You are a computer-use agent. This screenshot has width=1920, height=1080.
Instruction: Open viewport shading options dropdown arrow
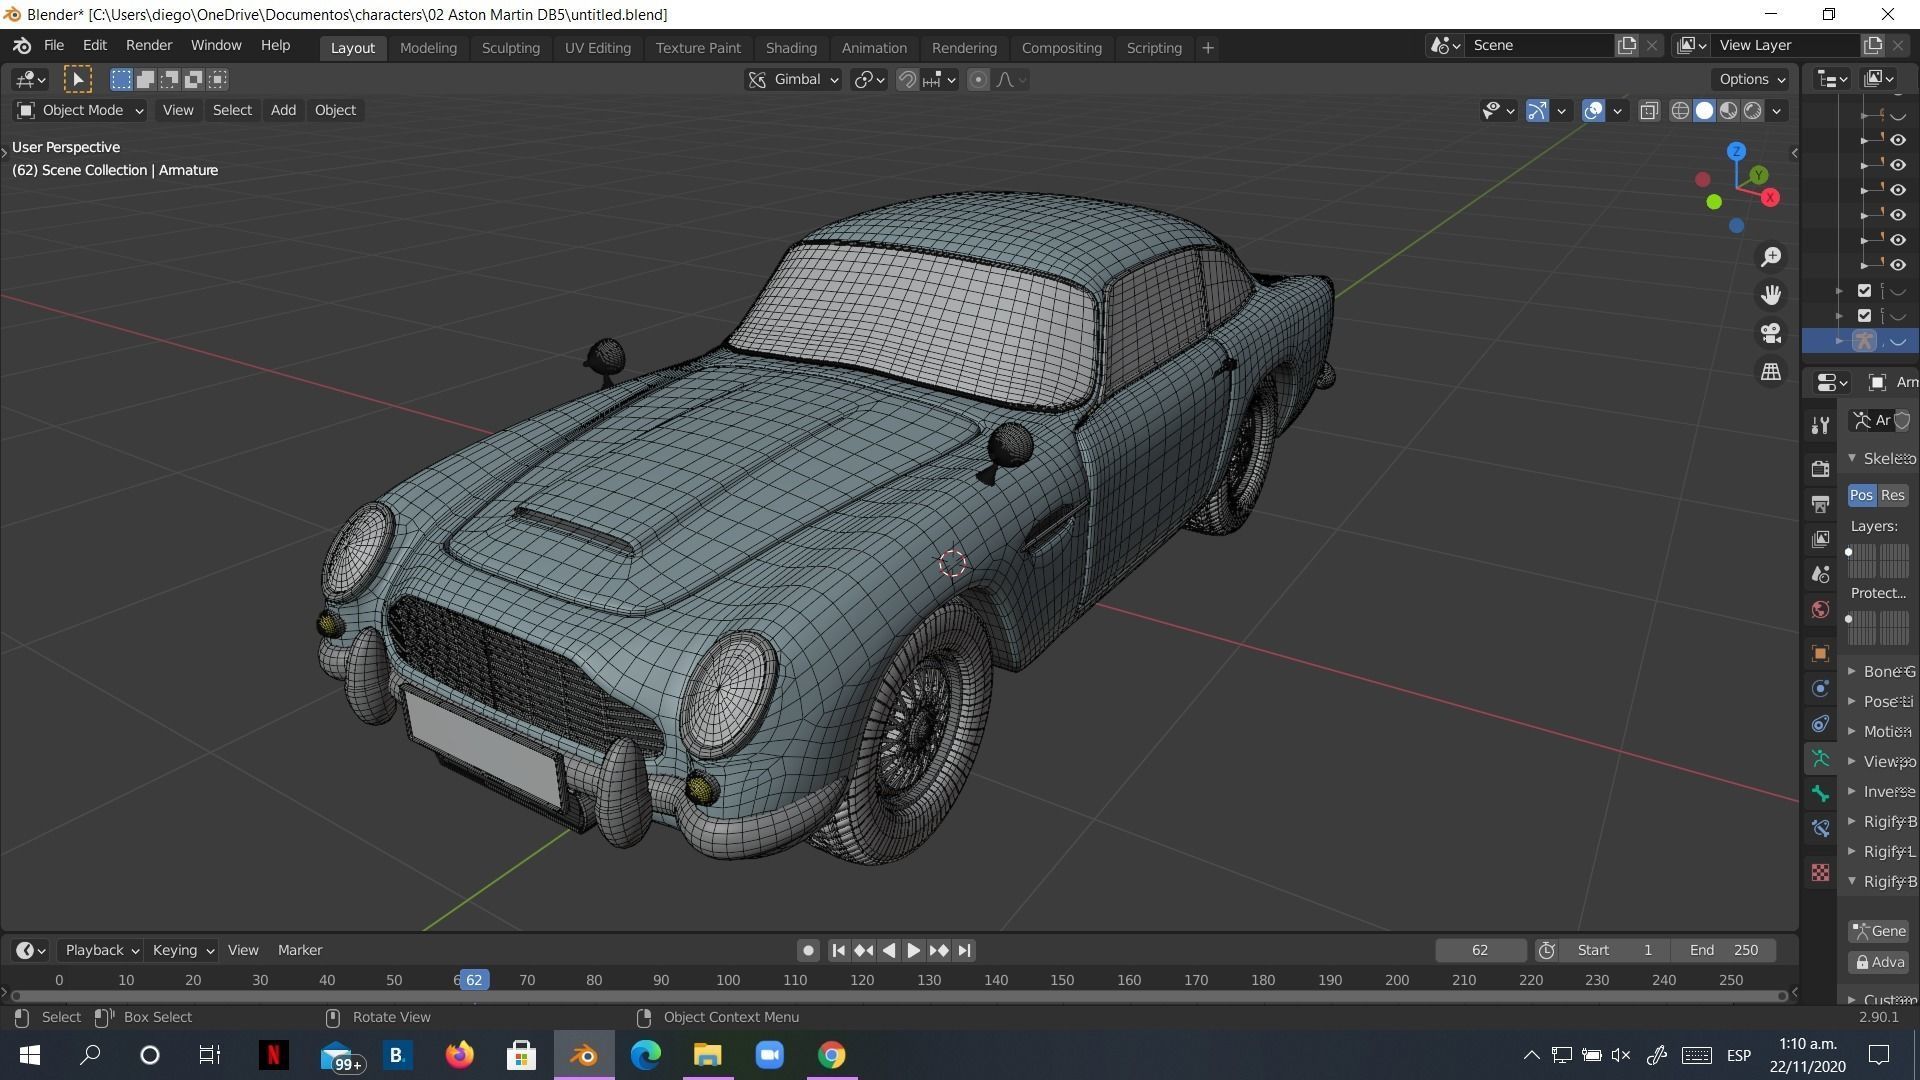click(1777, 111)
